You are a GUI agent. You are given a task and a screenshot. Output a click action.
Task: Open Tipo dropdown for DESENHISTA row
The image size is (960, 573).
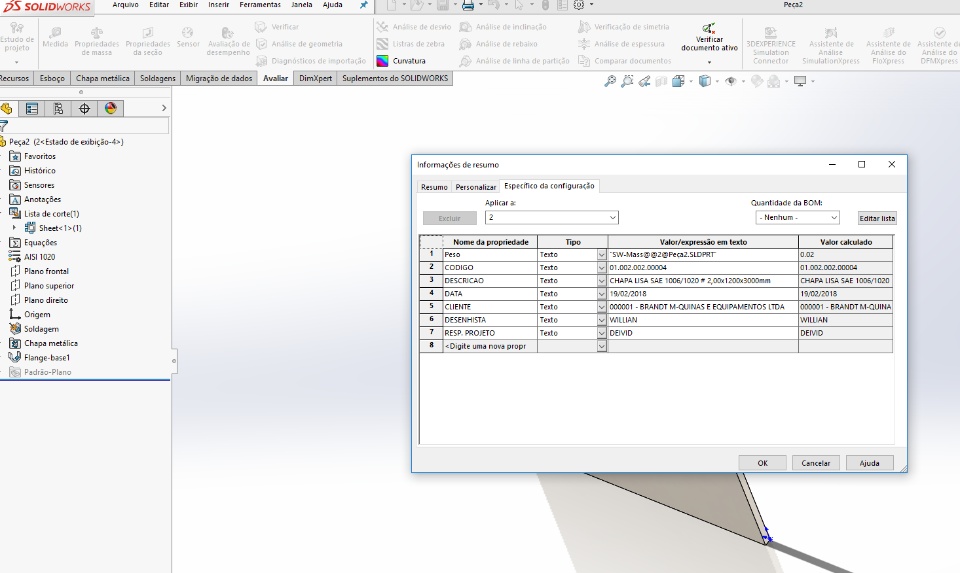click(601, 320)
